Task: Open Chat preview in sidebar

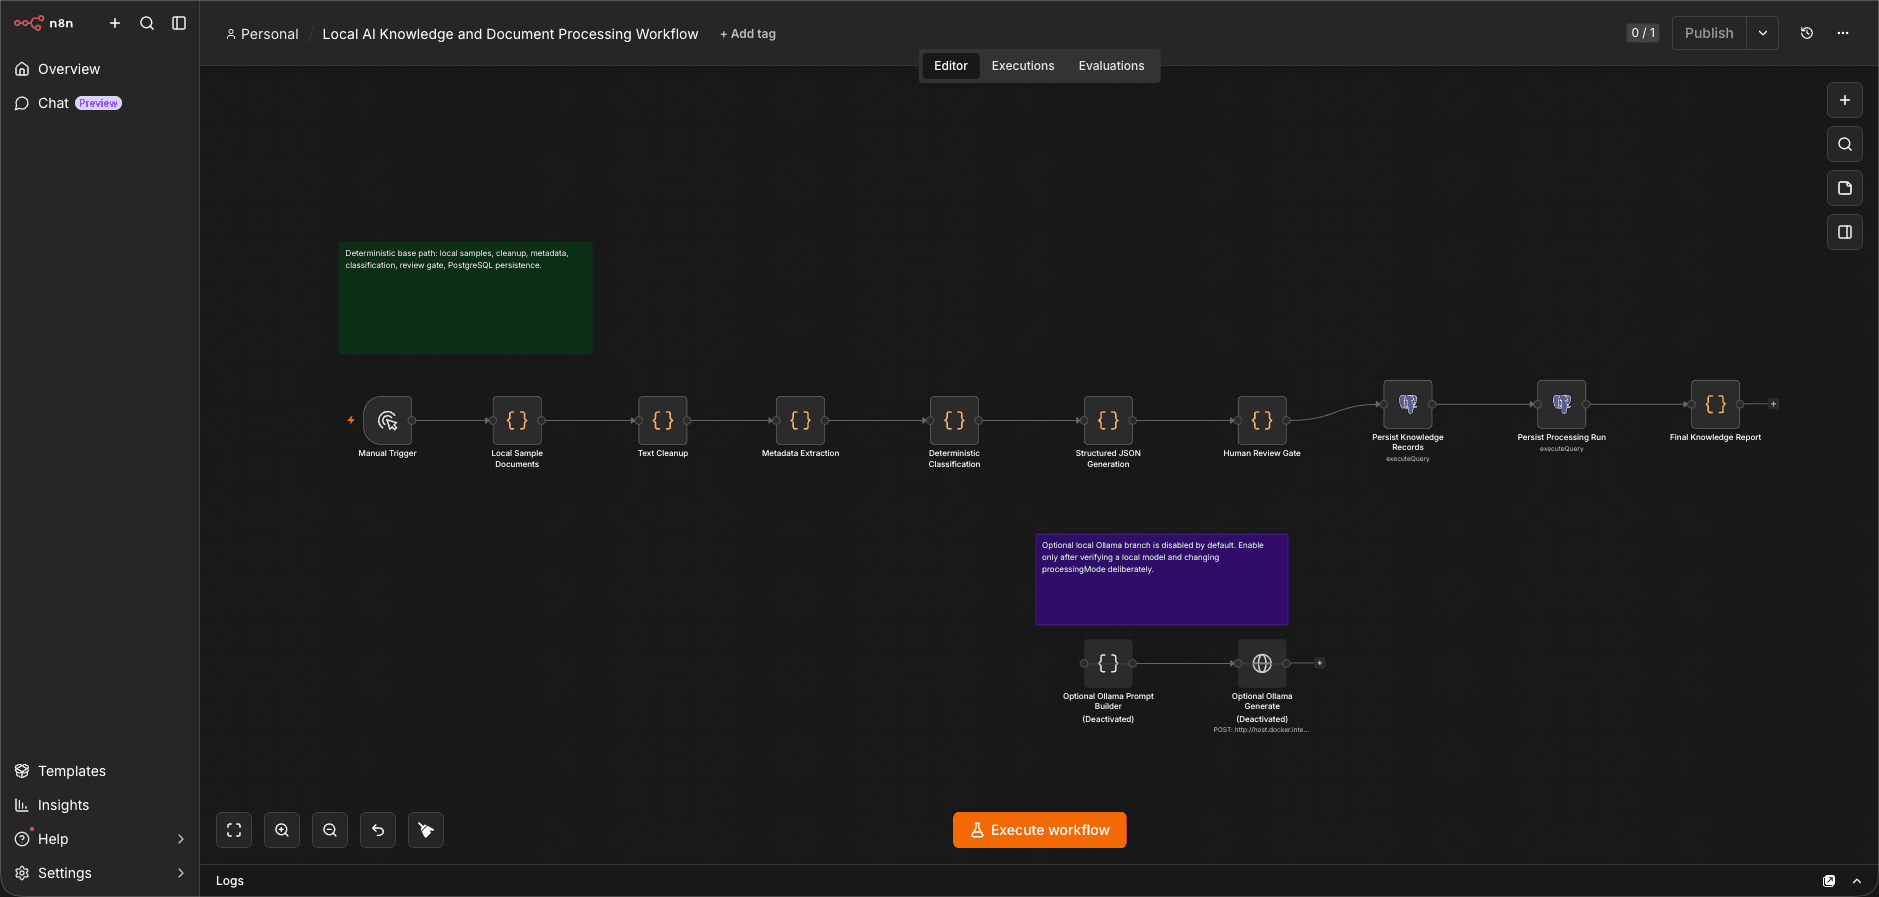Action: 68,103
